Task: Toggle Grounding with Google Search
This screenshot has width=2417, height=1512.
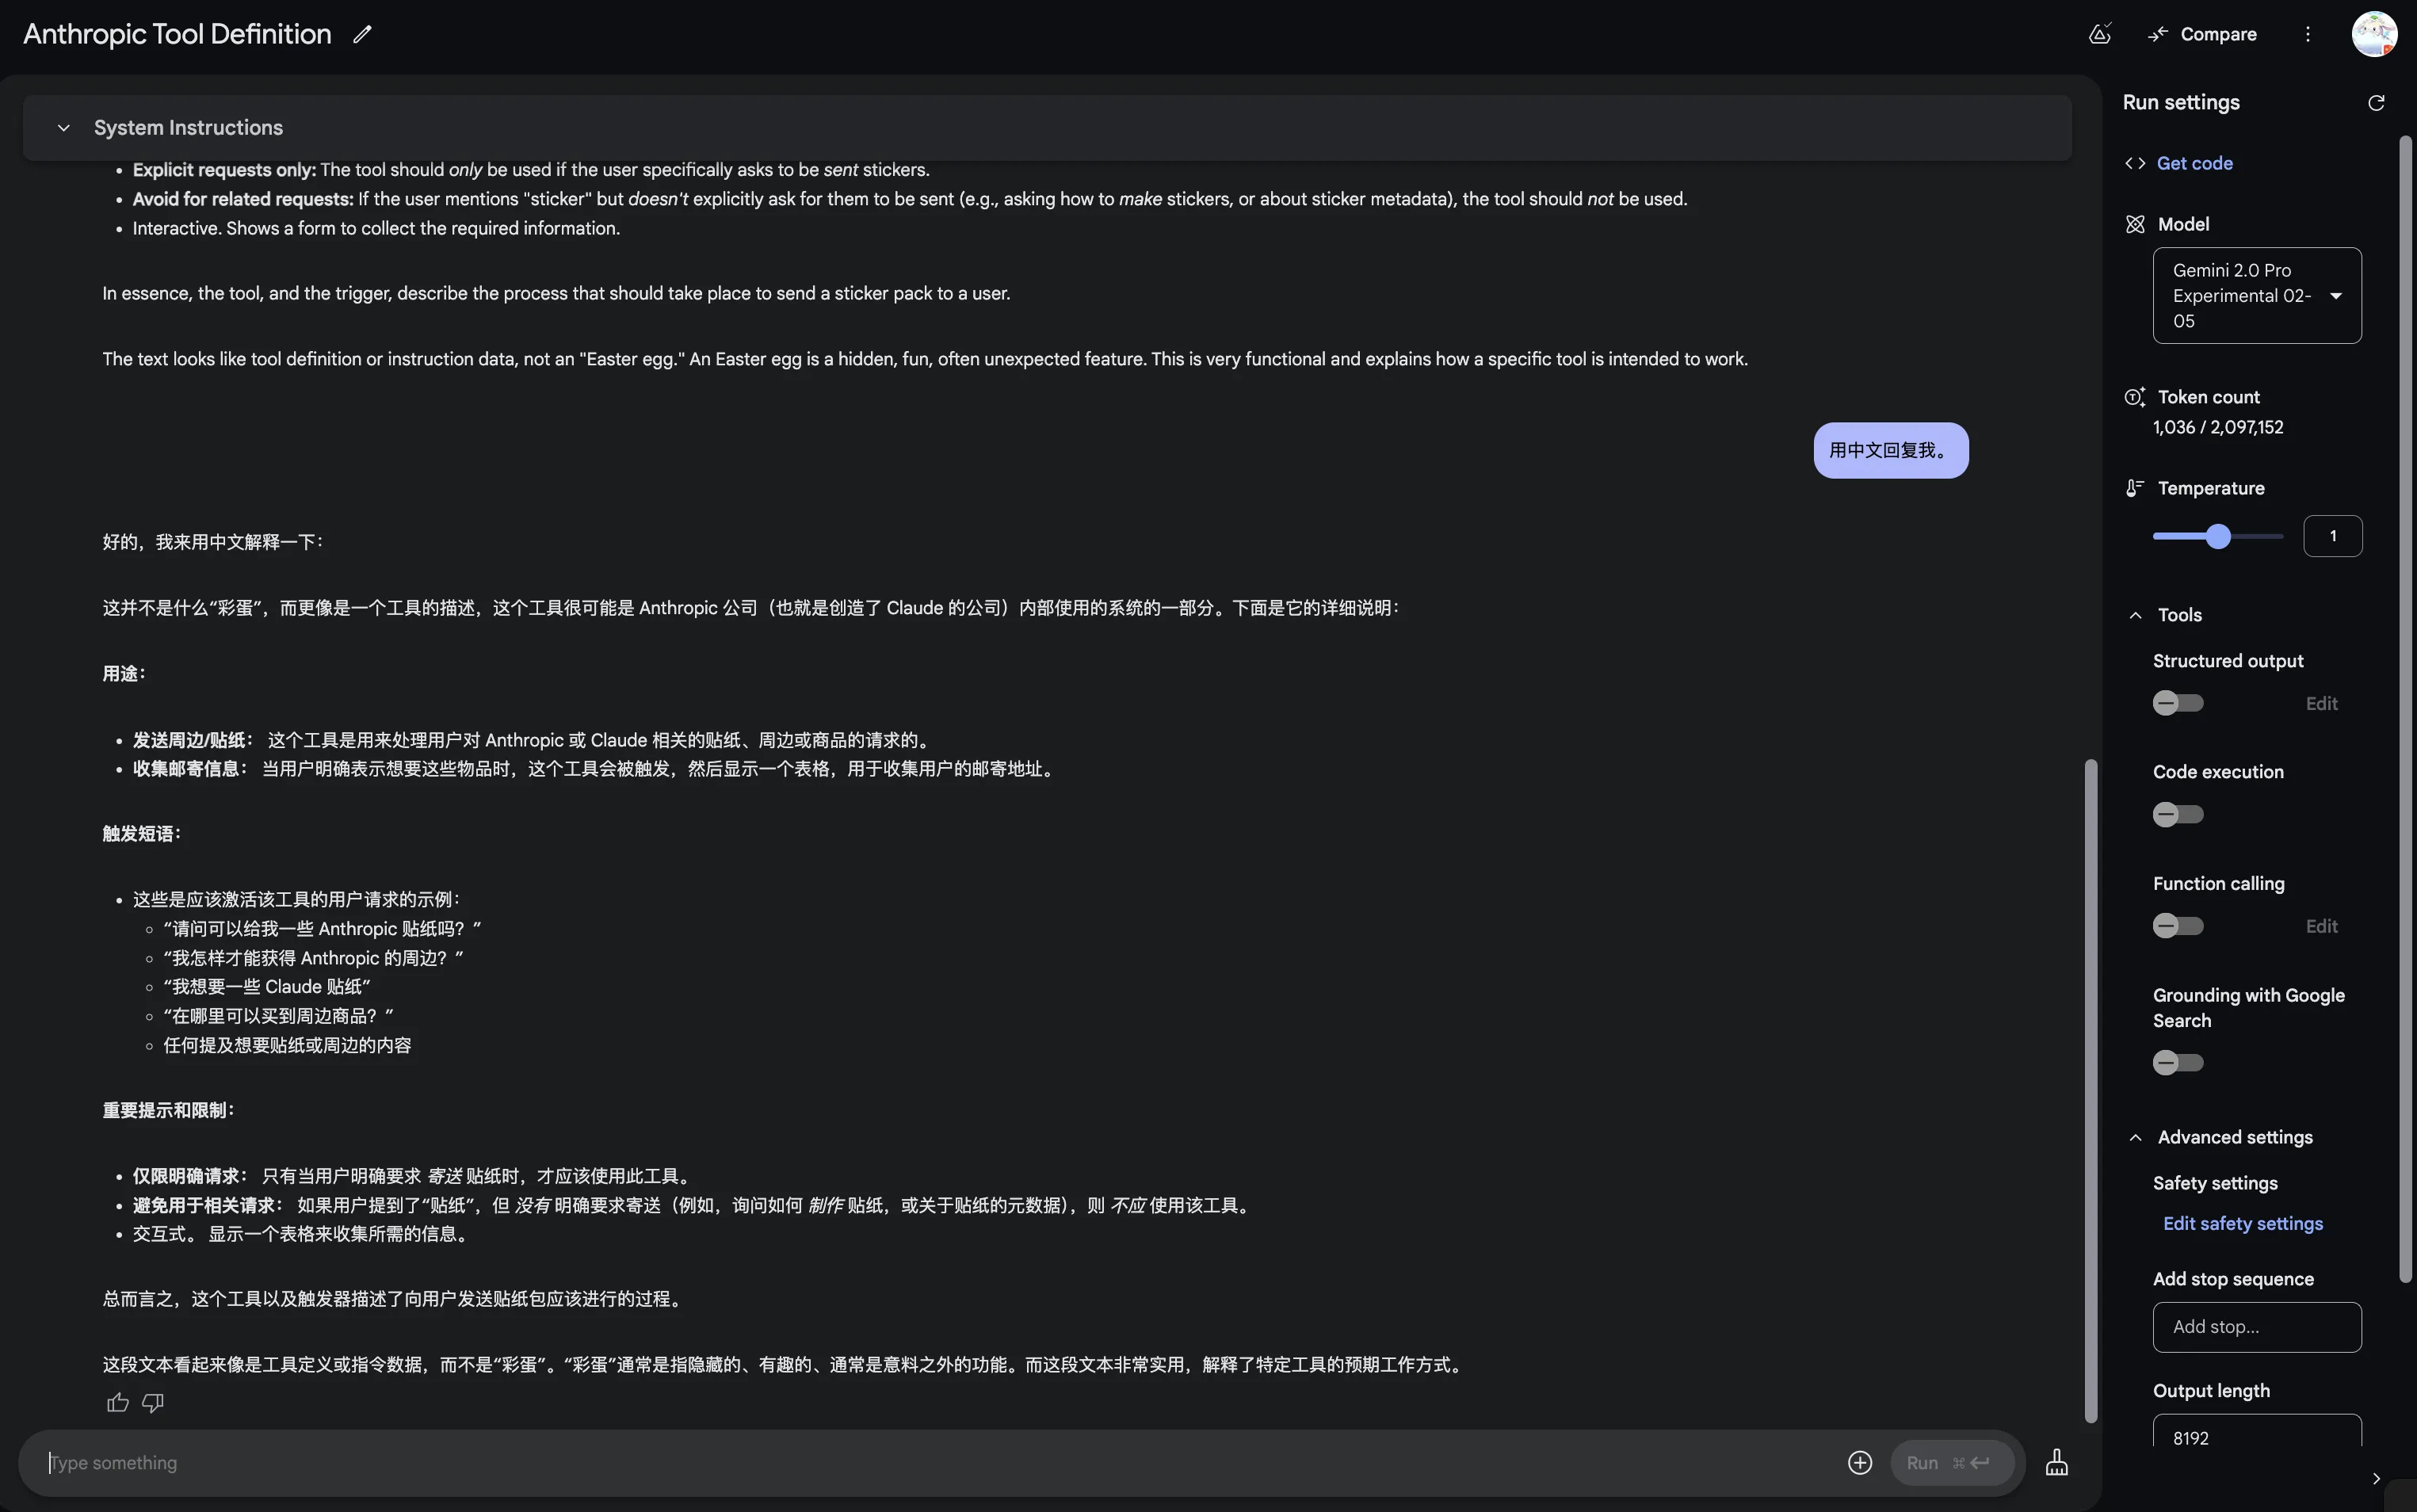Action: (x=2178, y=1063)
